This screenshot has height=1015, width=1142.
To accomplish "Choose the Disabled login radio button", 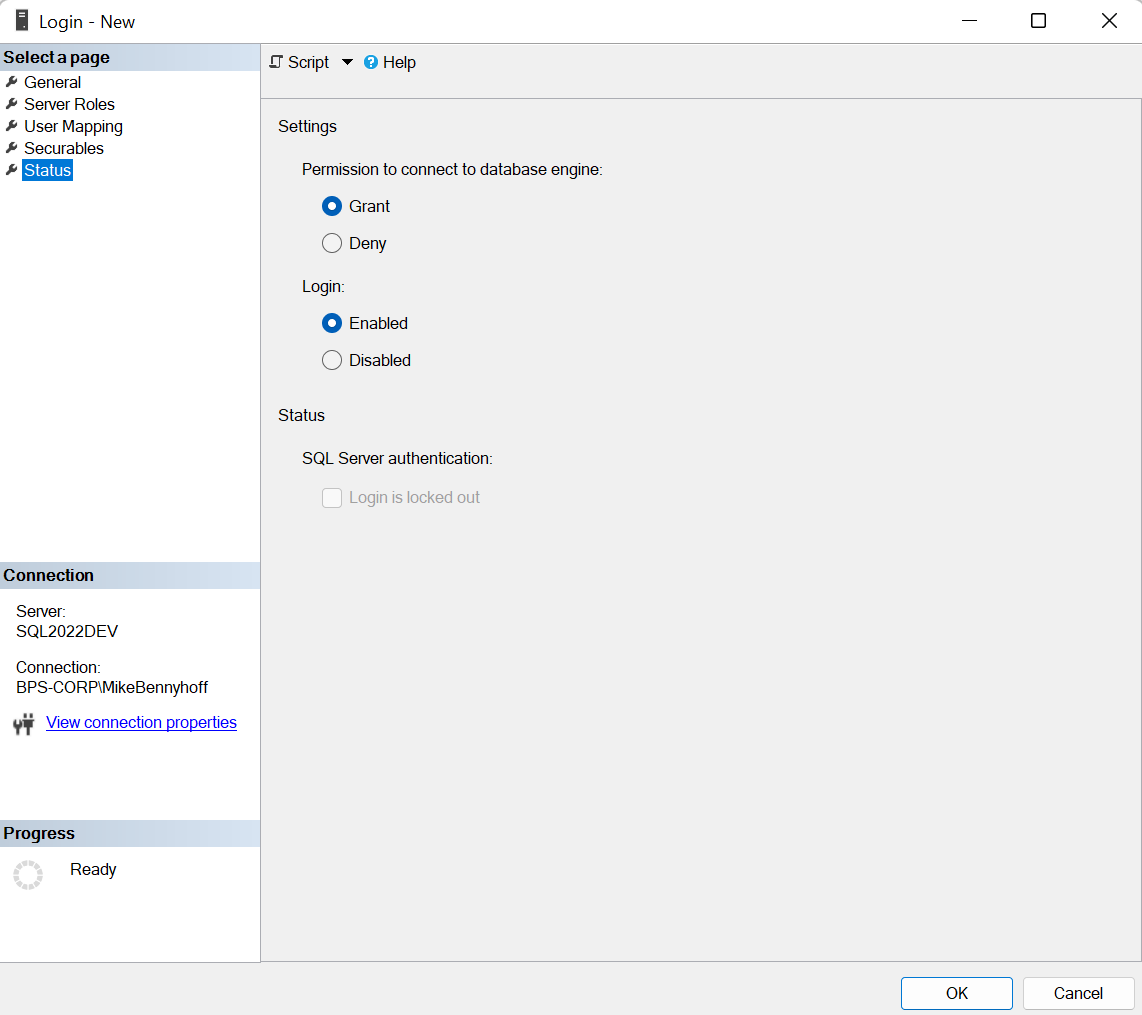I will click(x=331, y=360).
